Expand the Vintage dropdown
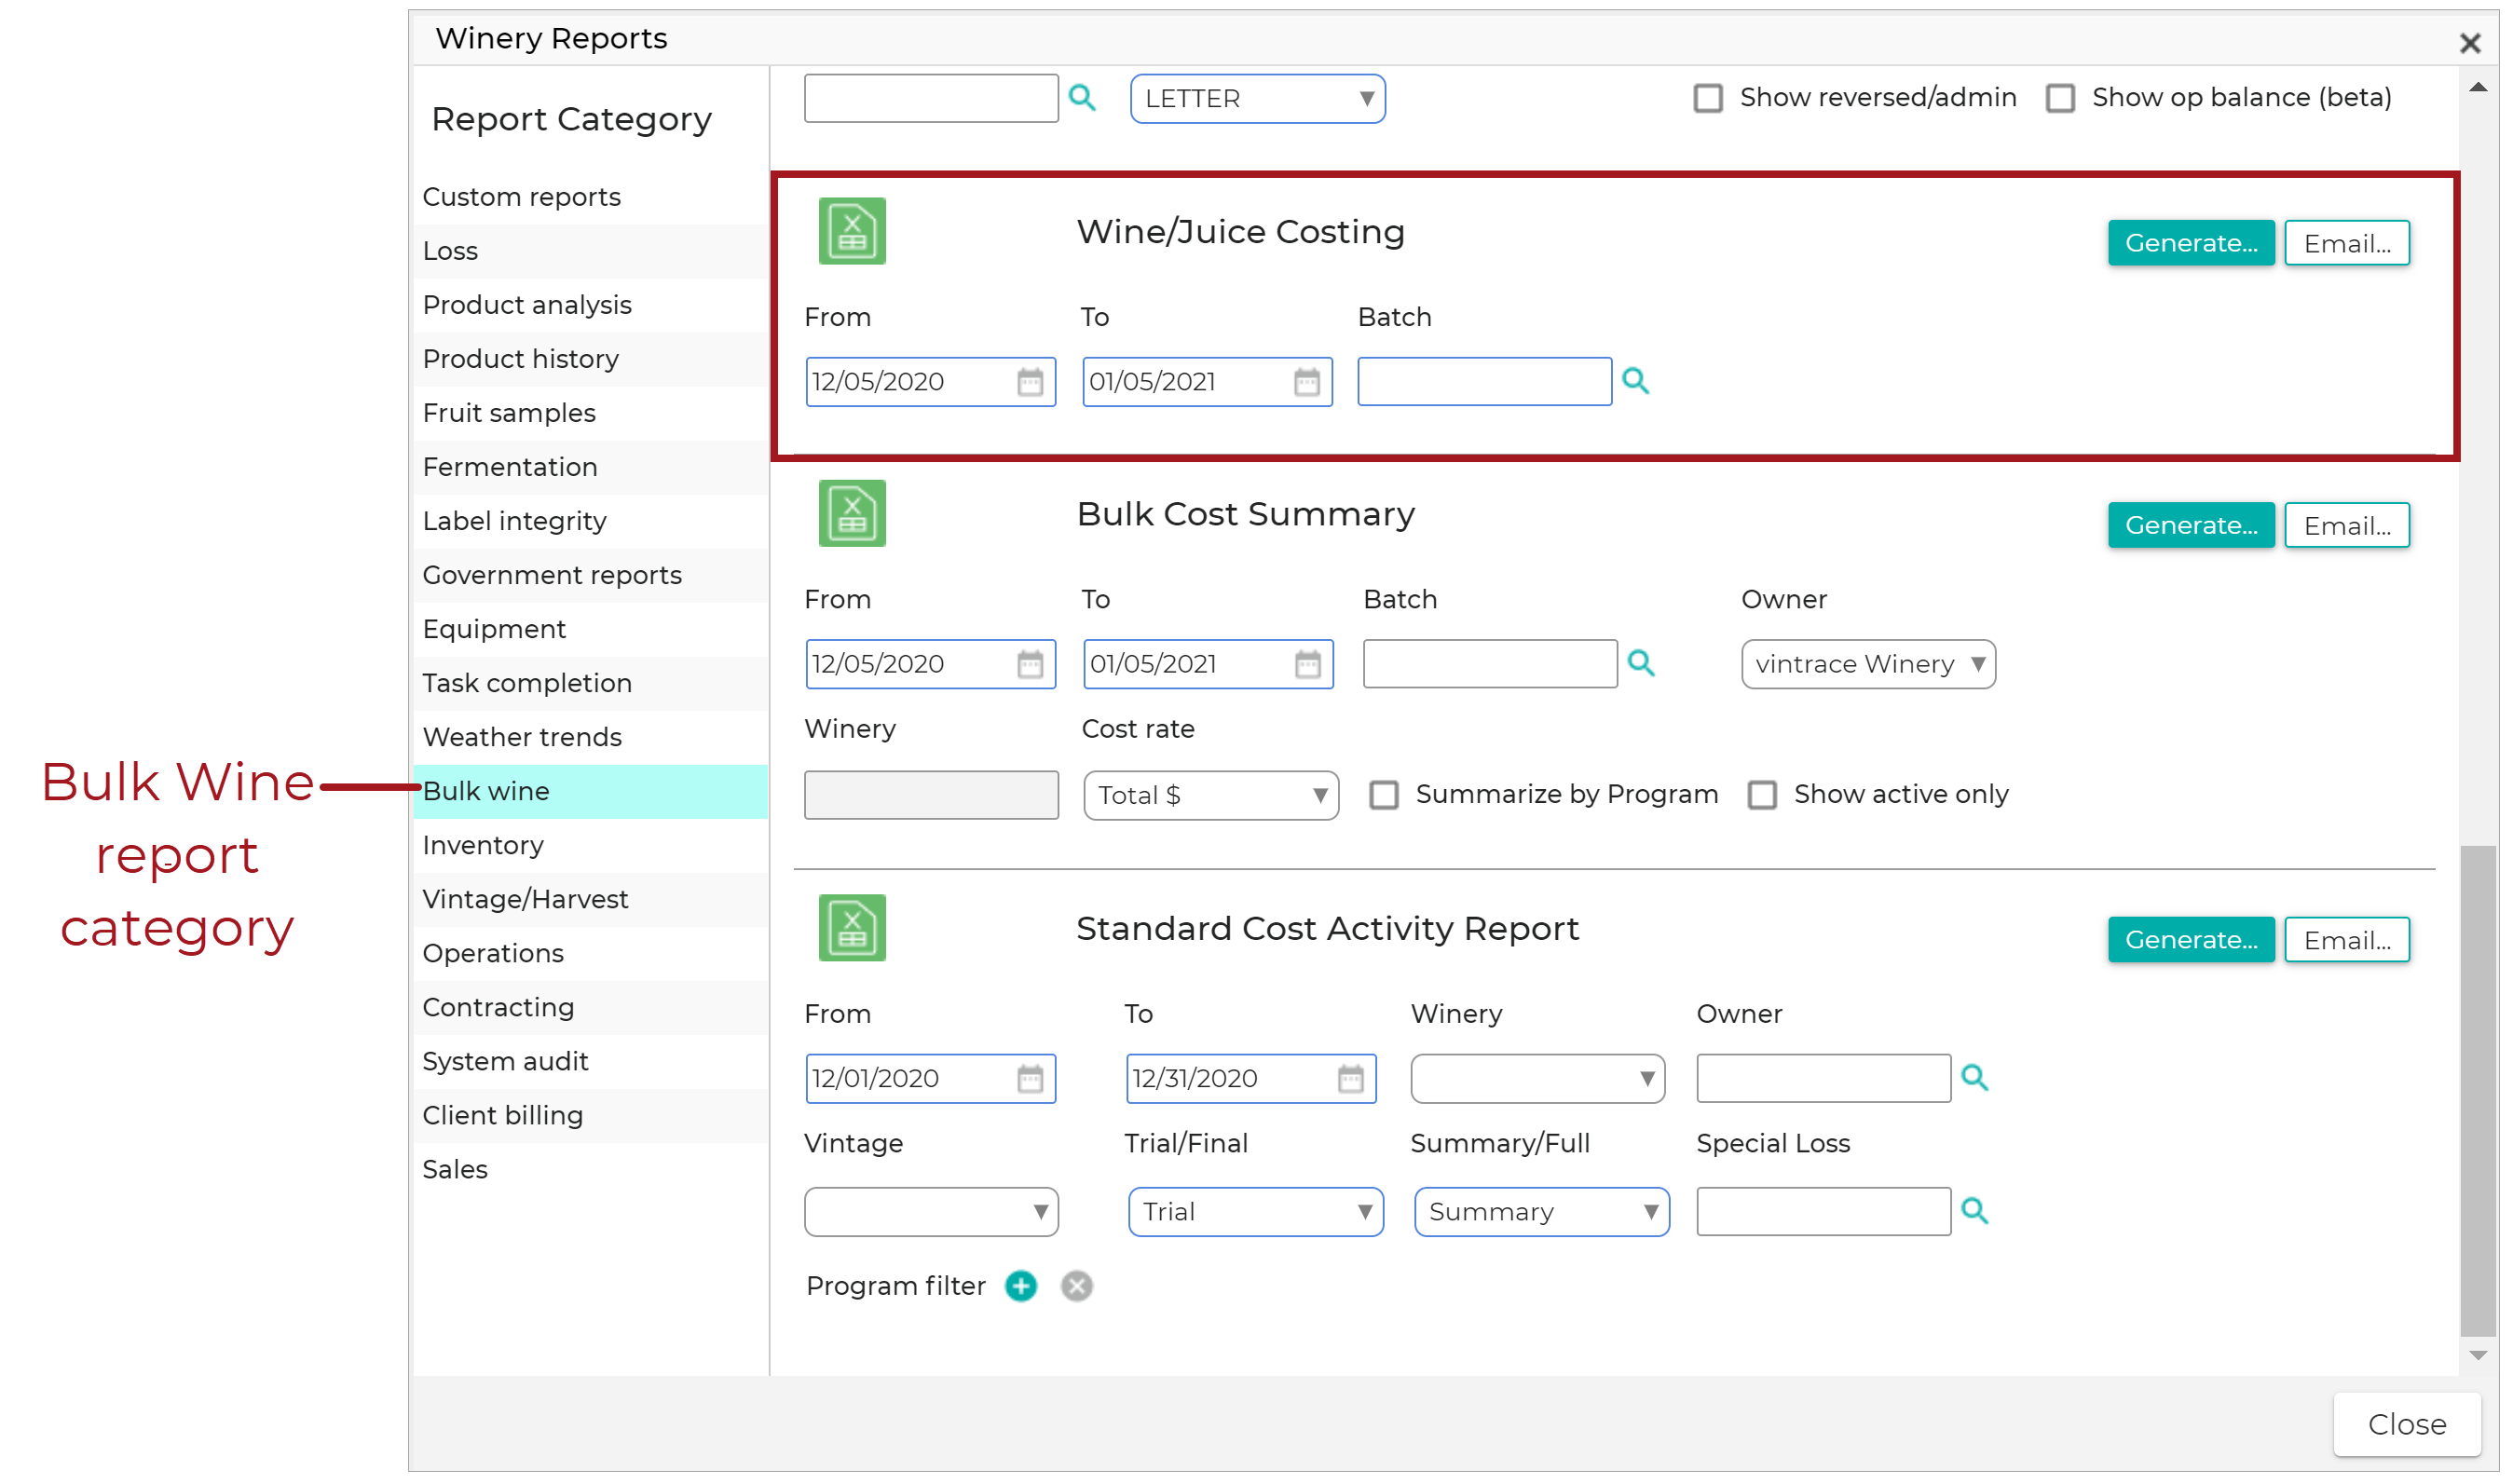The height and width of the screenshot is (1484, 2513). click(x=930, y=1211)
